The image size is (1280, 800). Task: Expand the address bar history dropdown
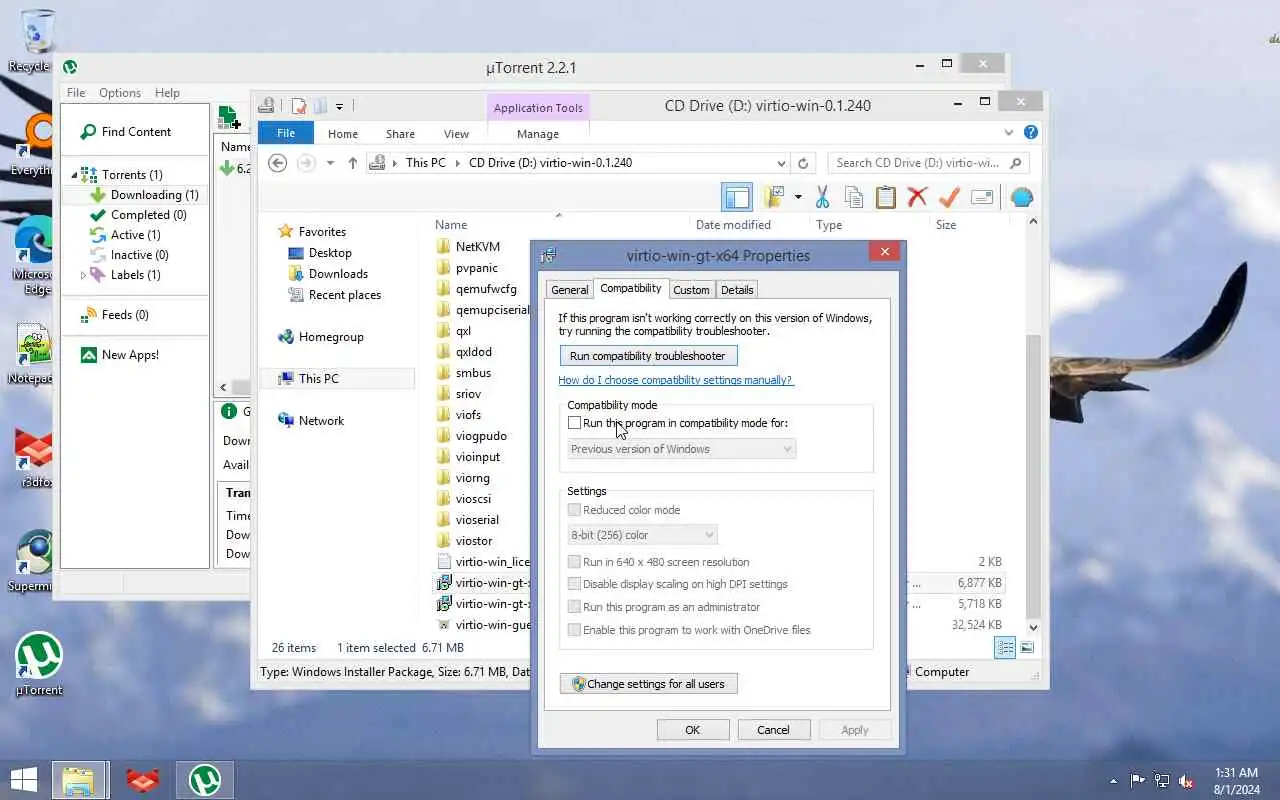(781, 163)
